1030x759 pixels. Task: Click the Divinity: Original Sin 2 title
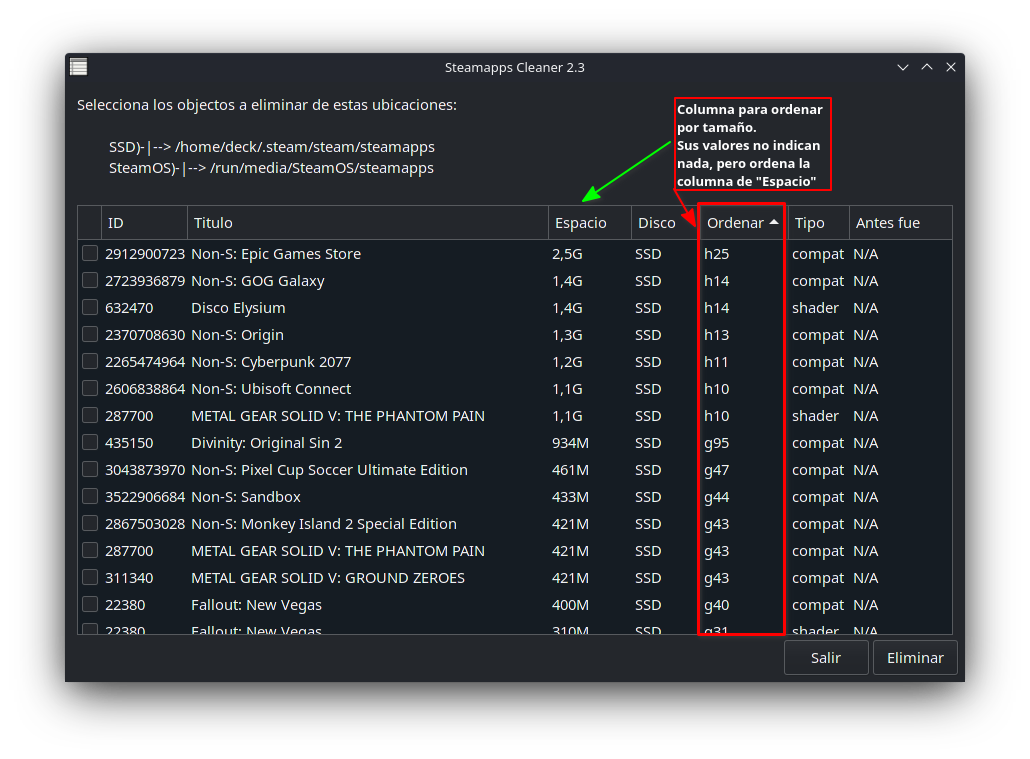(266, 443)
